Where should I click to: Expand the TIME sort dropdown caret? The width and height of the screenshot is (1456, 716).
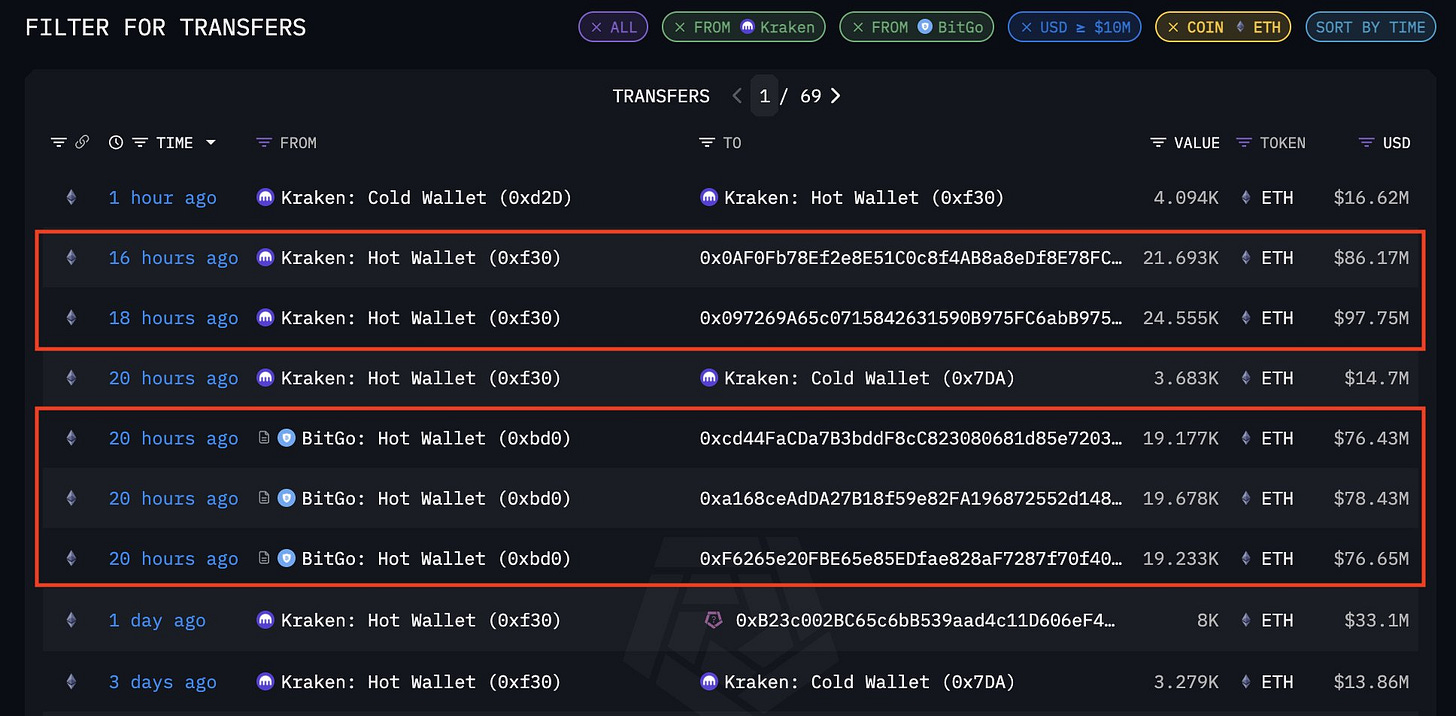[210, 143]
